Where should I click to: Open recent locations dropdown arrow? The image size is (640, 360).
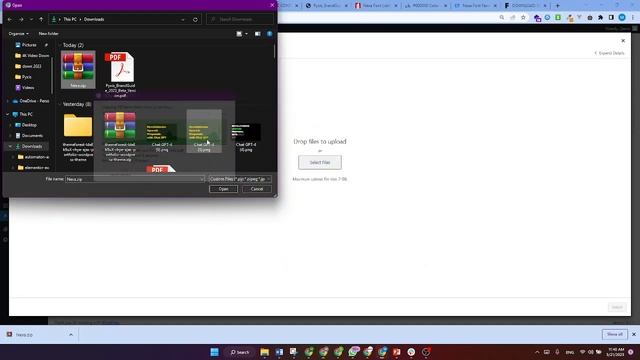(x=31, y=19)
